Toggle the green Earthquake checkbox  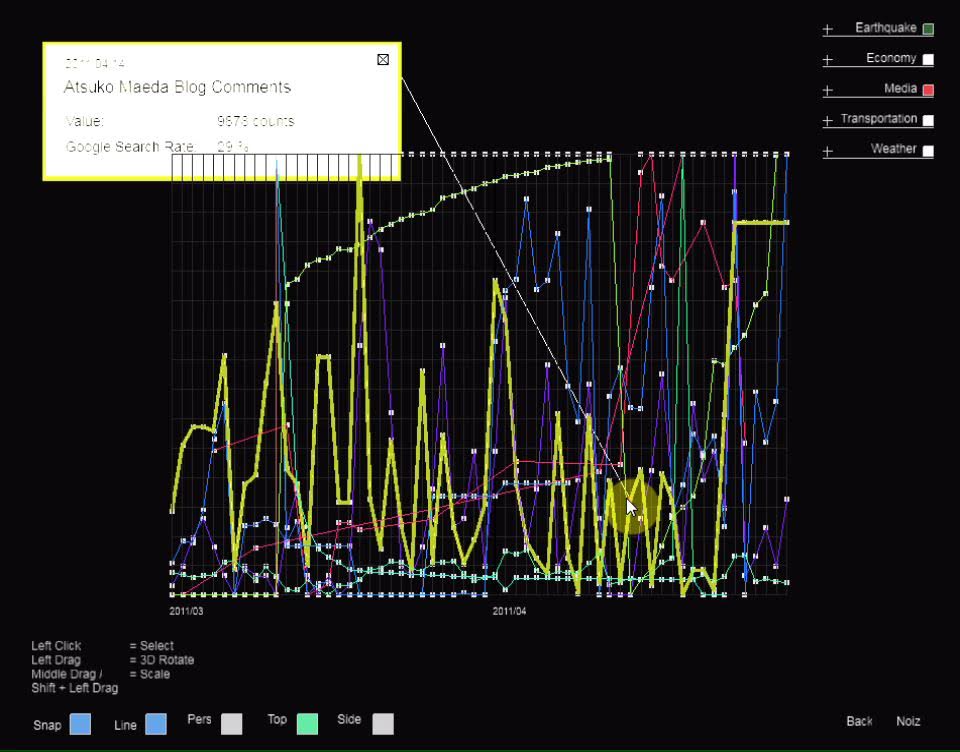(928, 30)
